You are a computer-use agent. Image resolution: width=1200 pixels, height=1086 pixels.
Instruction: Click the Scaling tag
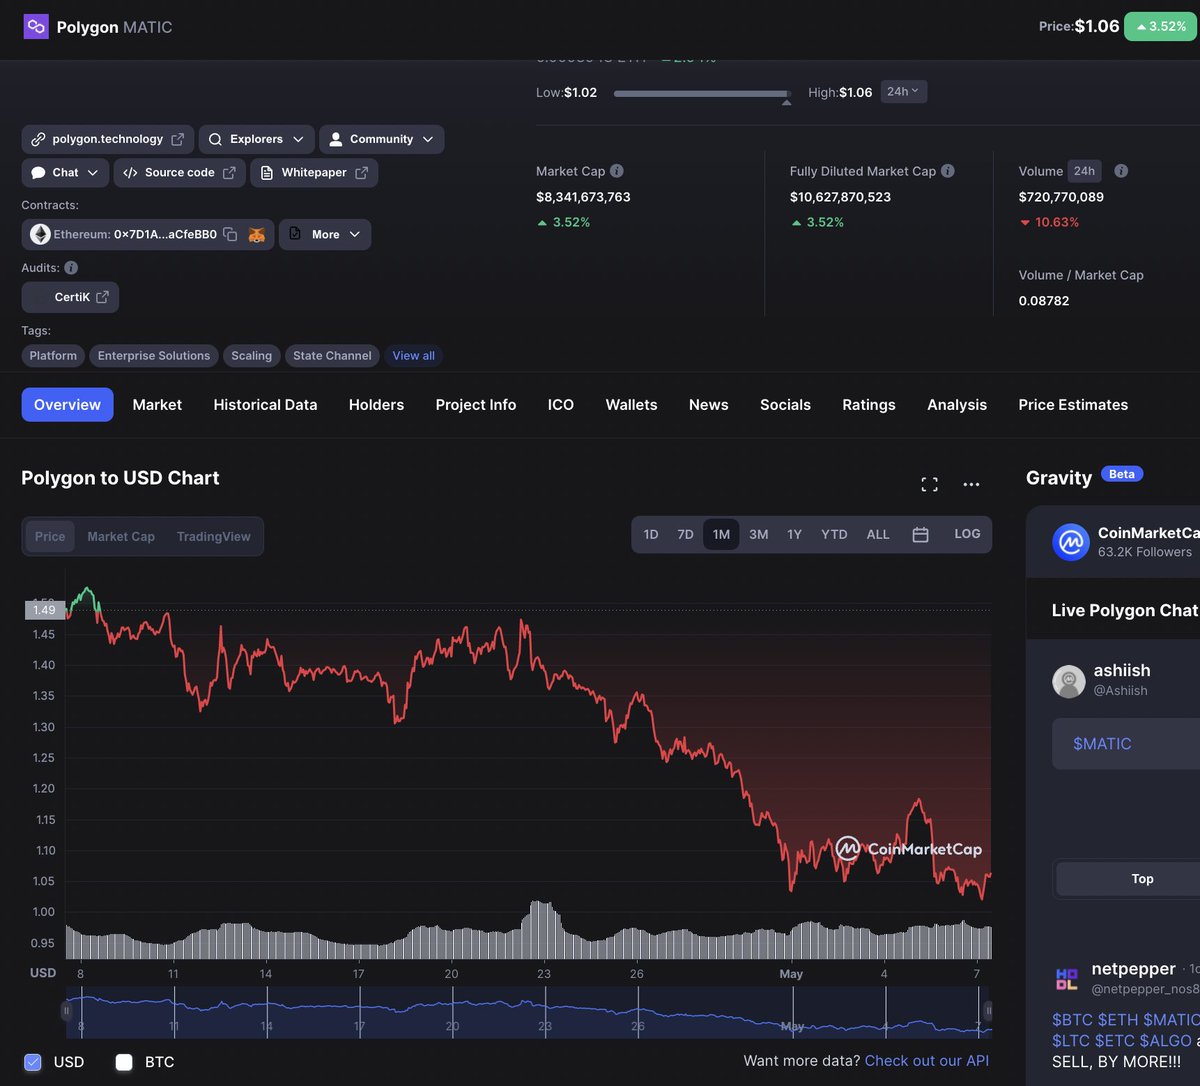pyautogui.click(x=251, y=356)
